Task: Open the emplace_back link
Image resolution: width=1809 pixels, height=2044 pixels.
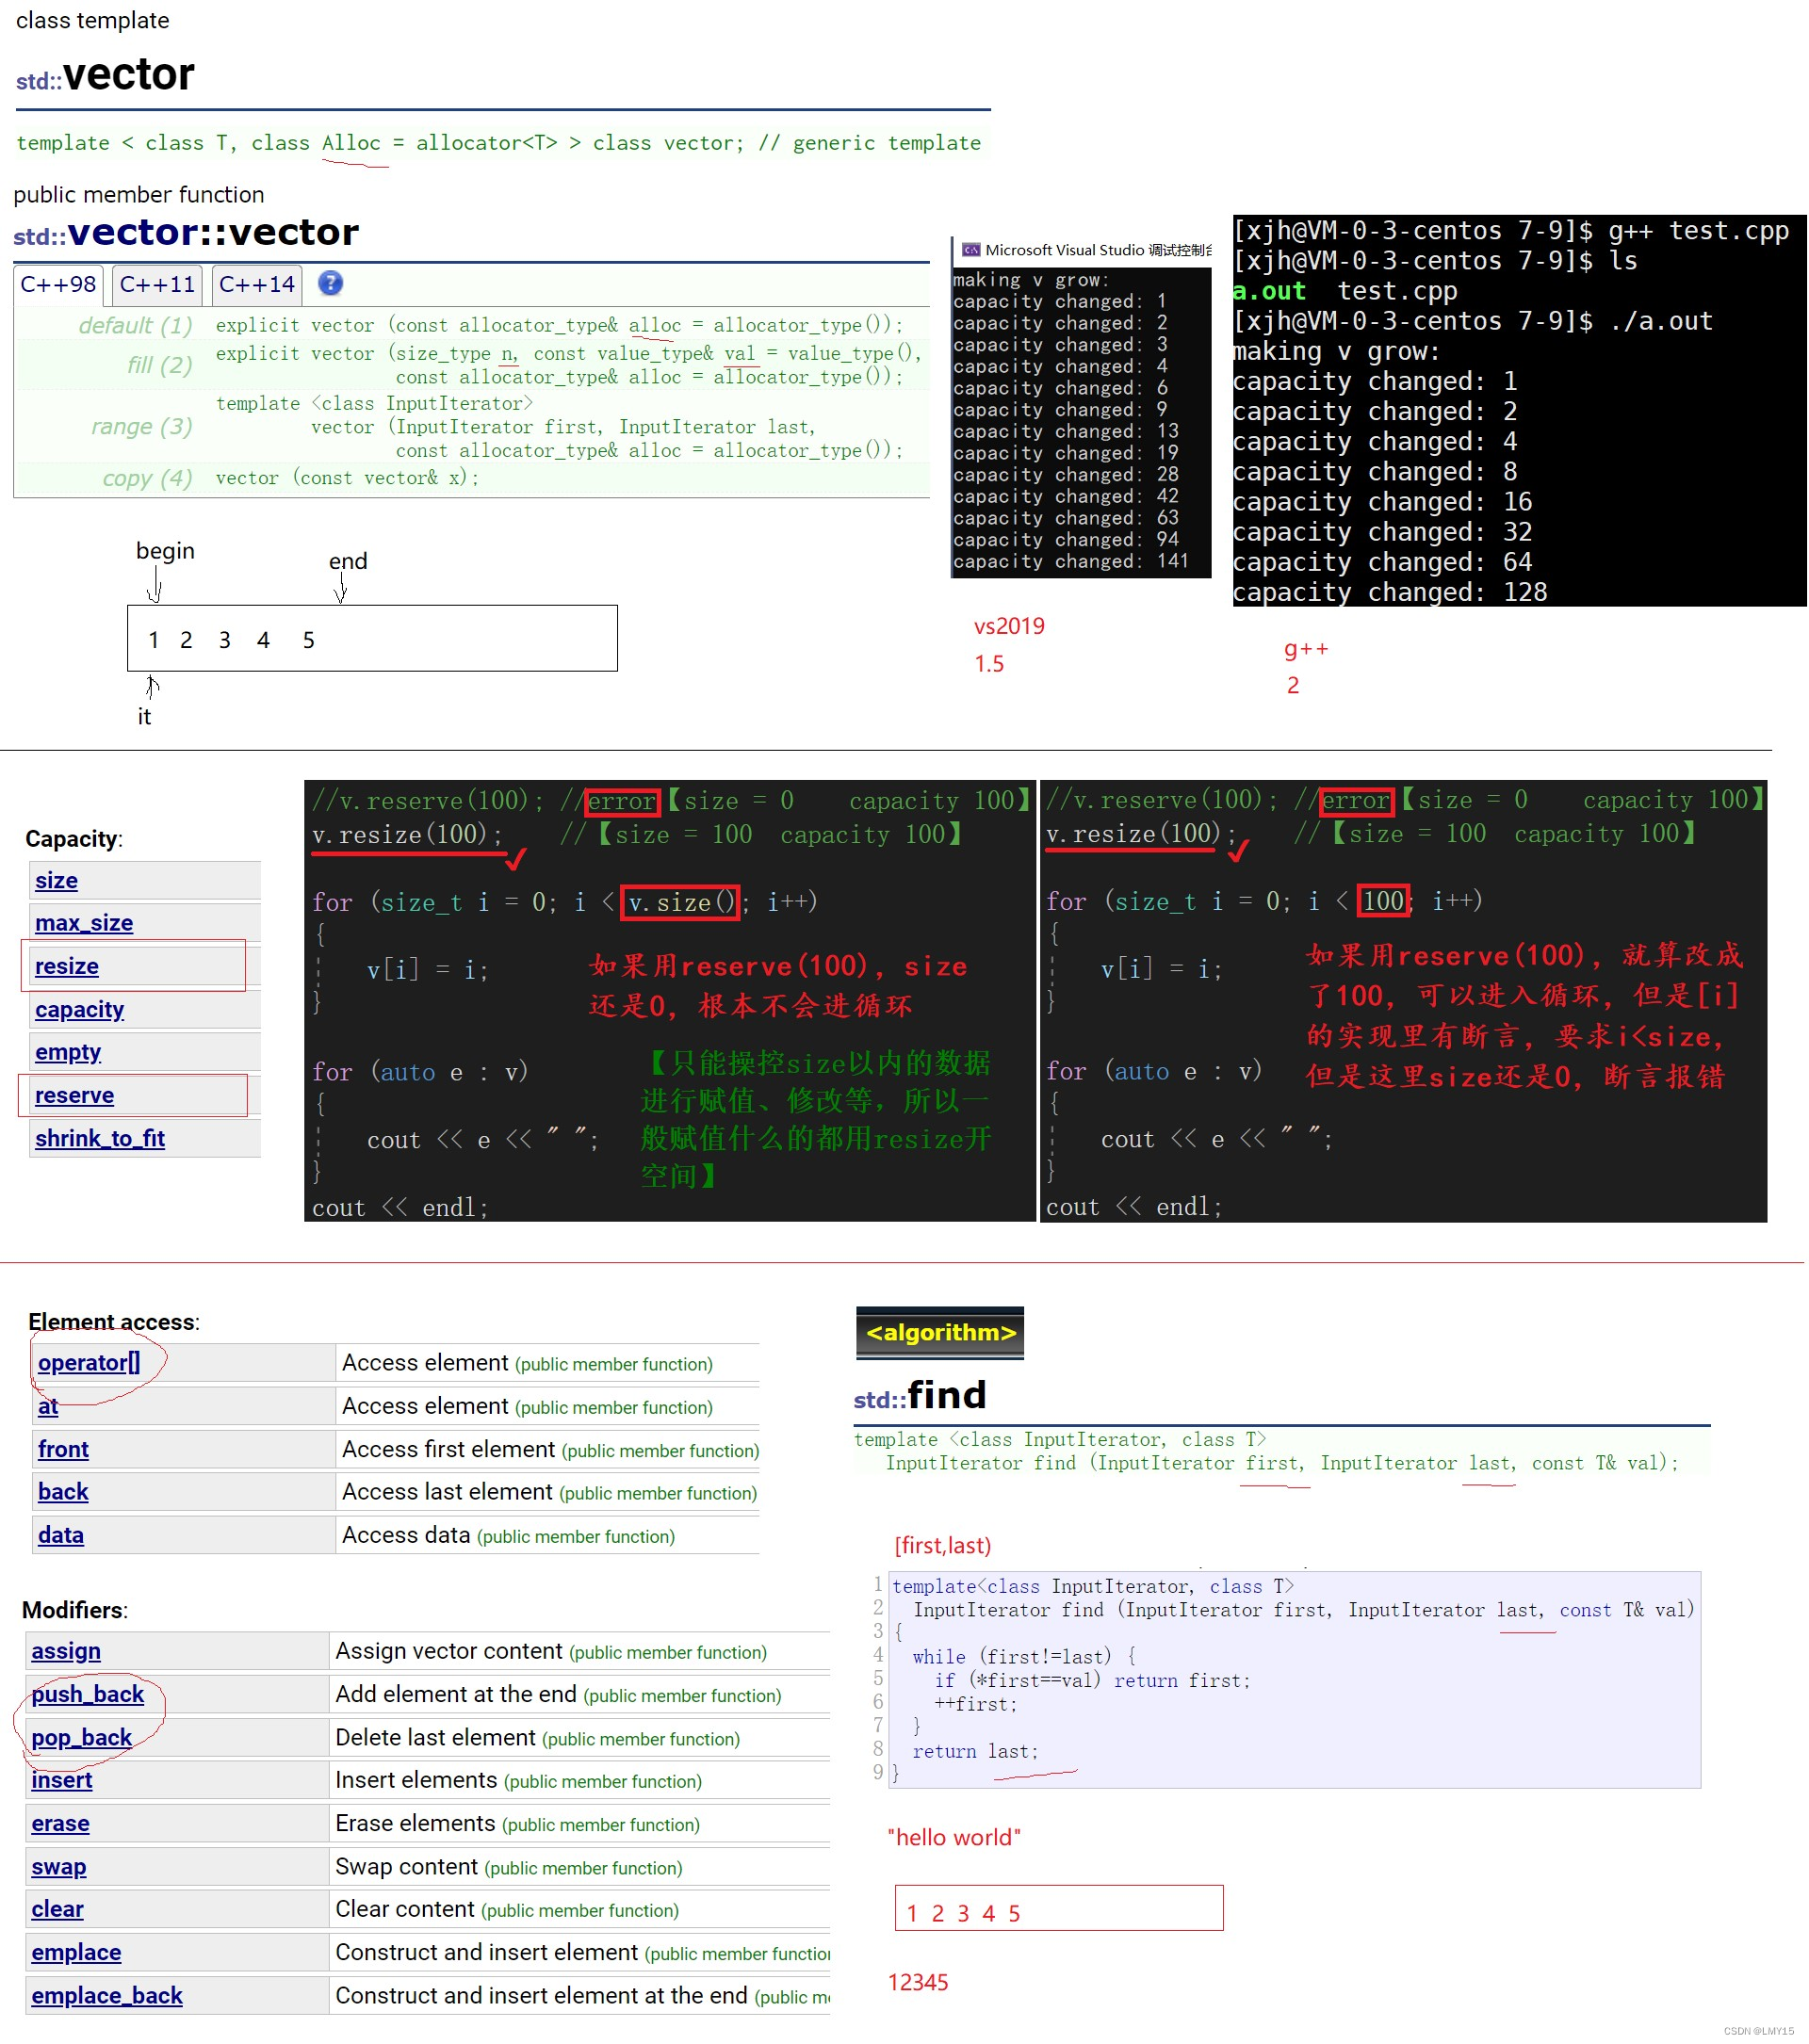Action: click(x=107, y=1994)
